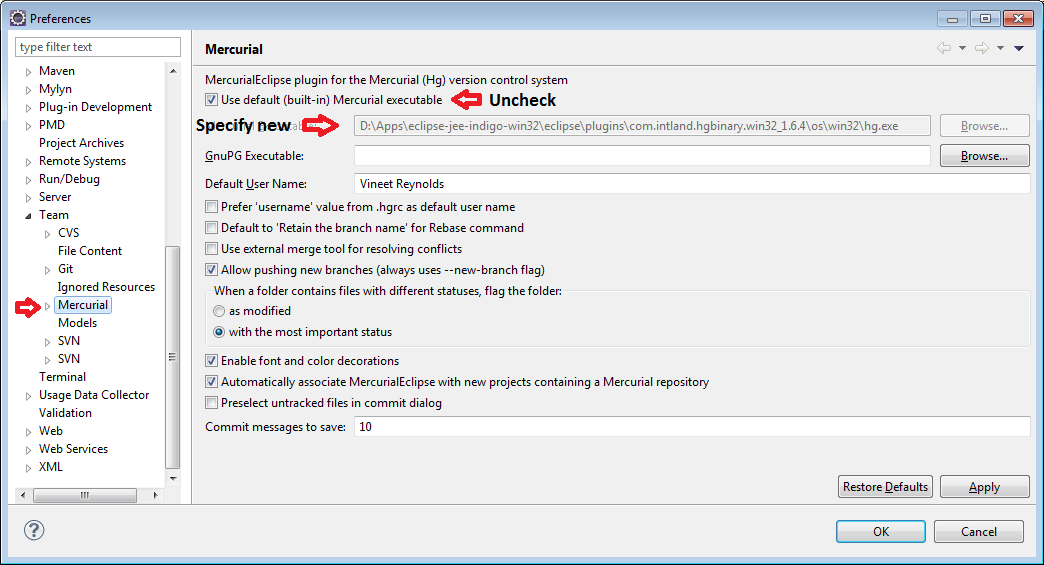Toggle Automatically associate MercurialEclipse checkbox
The width and height of the screenshot is (1044, 565).
tap(211, 382)
